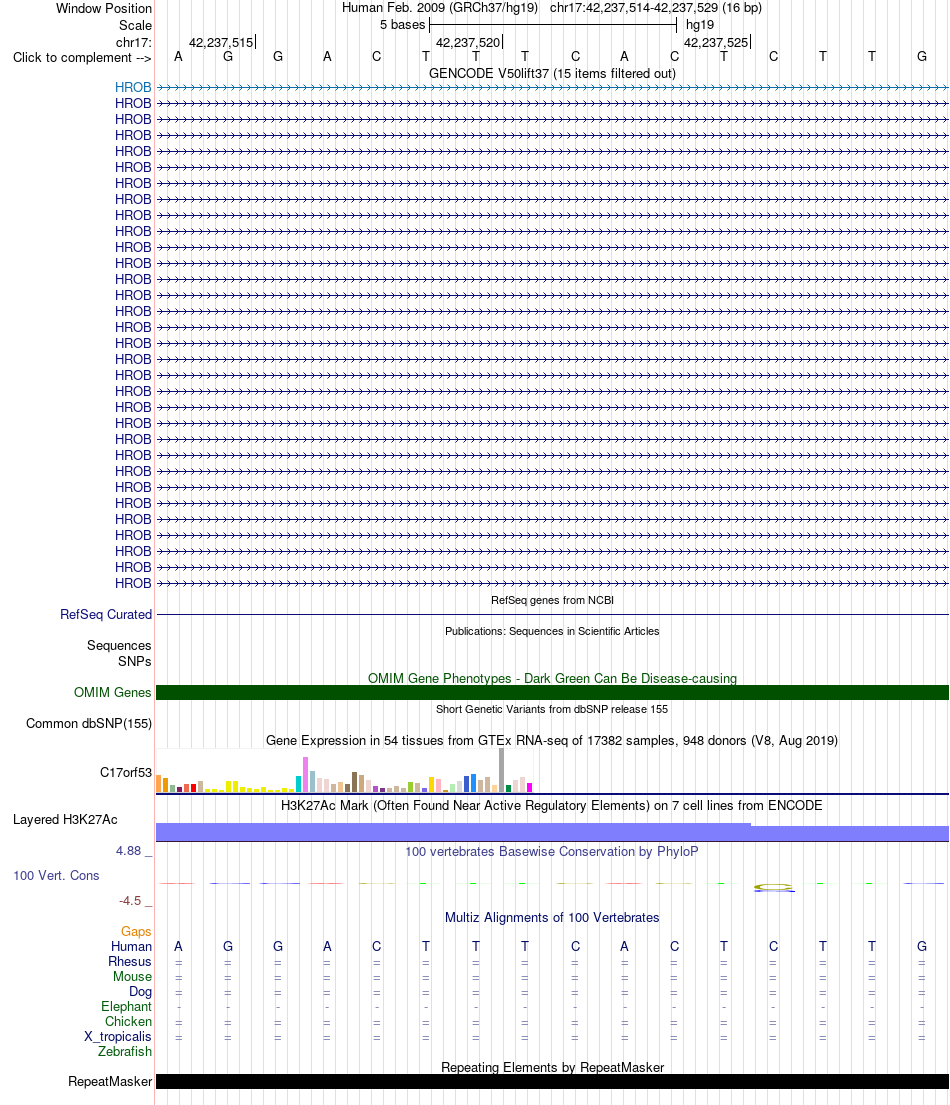Viewport: 950px width, 1105px height.
Task: Click the tall pink bar in GTEx chart
Action: pos(306,774)
